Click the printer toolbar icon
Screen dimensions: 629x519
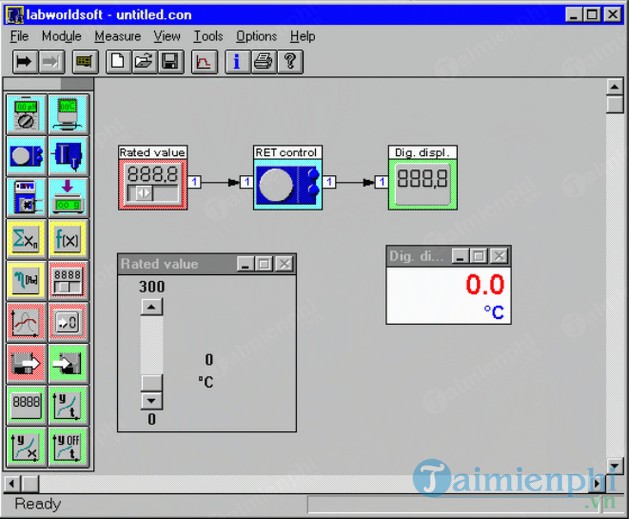(x=264, y=61)
